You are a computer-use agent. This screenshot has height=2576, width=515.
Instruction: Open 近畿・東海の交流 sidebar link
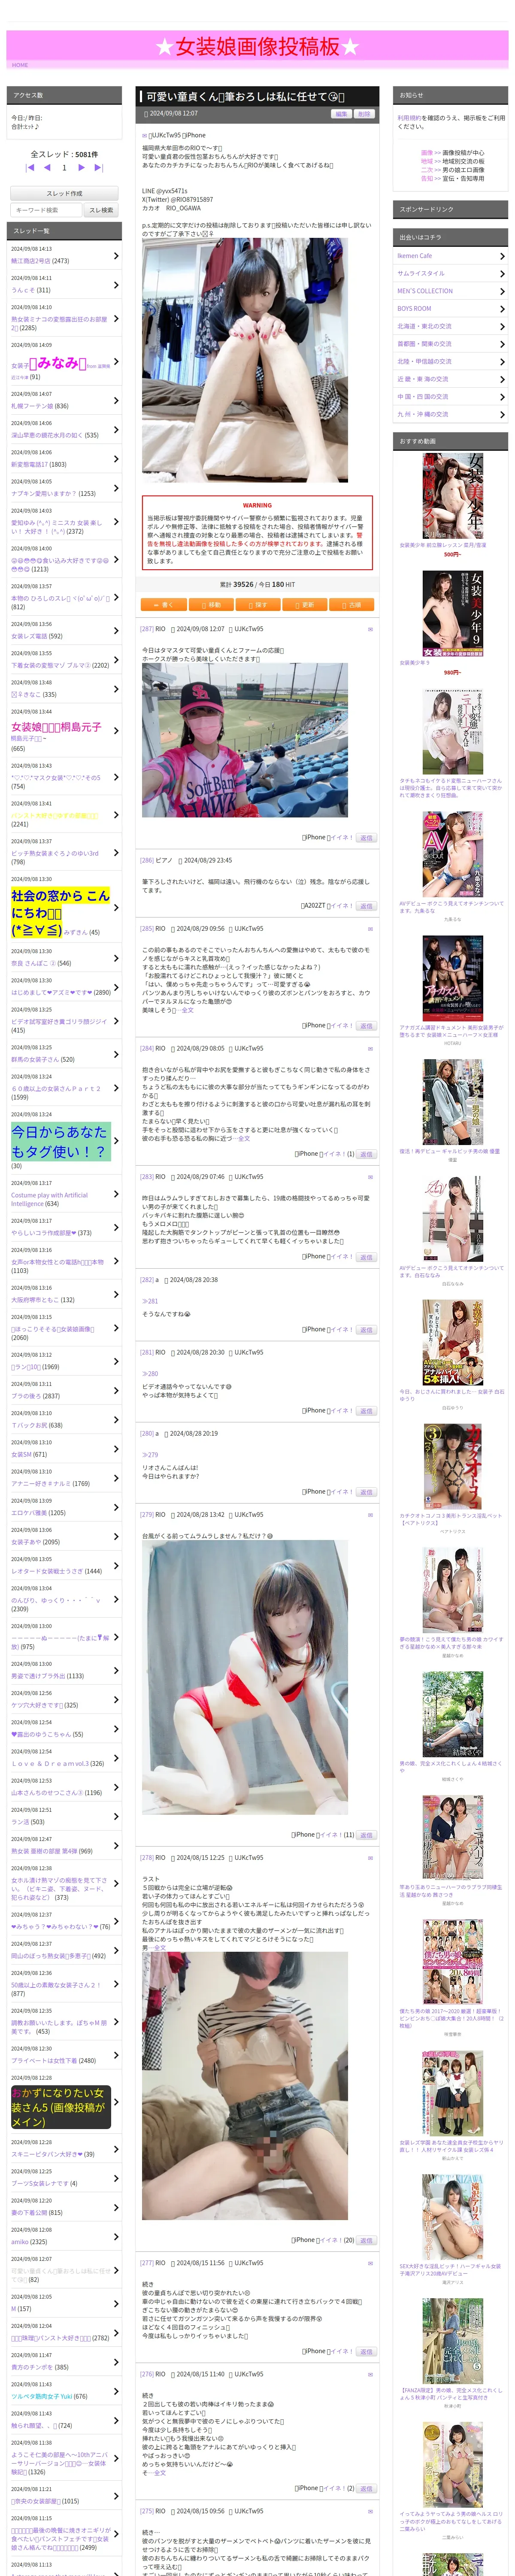point(423,379)
